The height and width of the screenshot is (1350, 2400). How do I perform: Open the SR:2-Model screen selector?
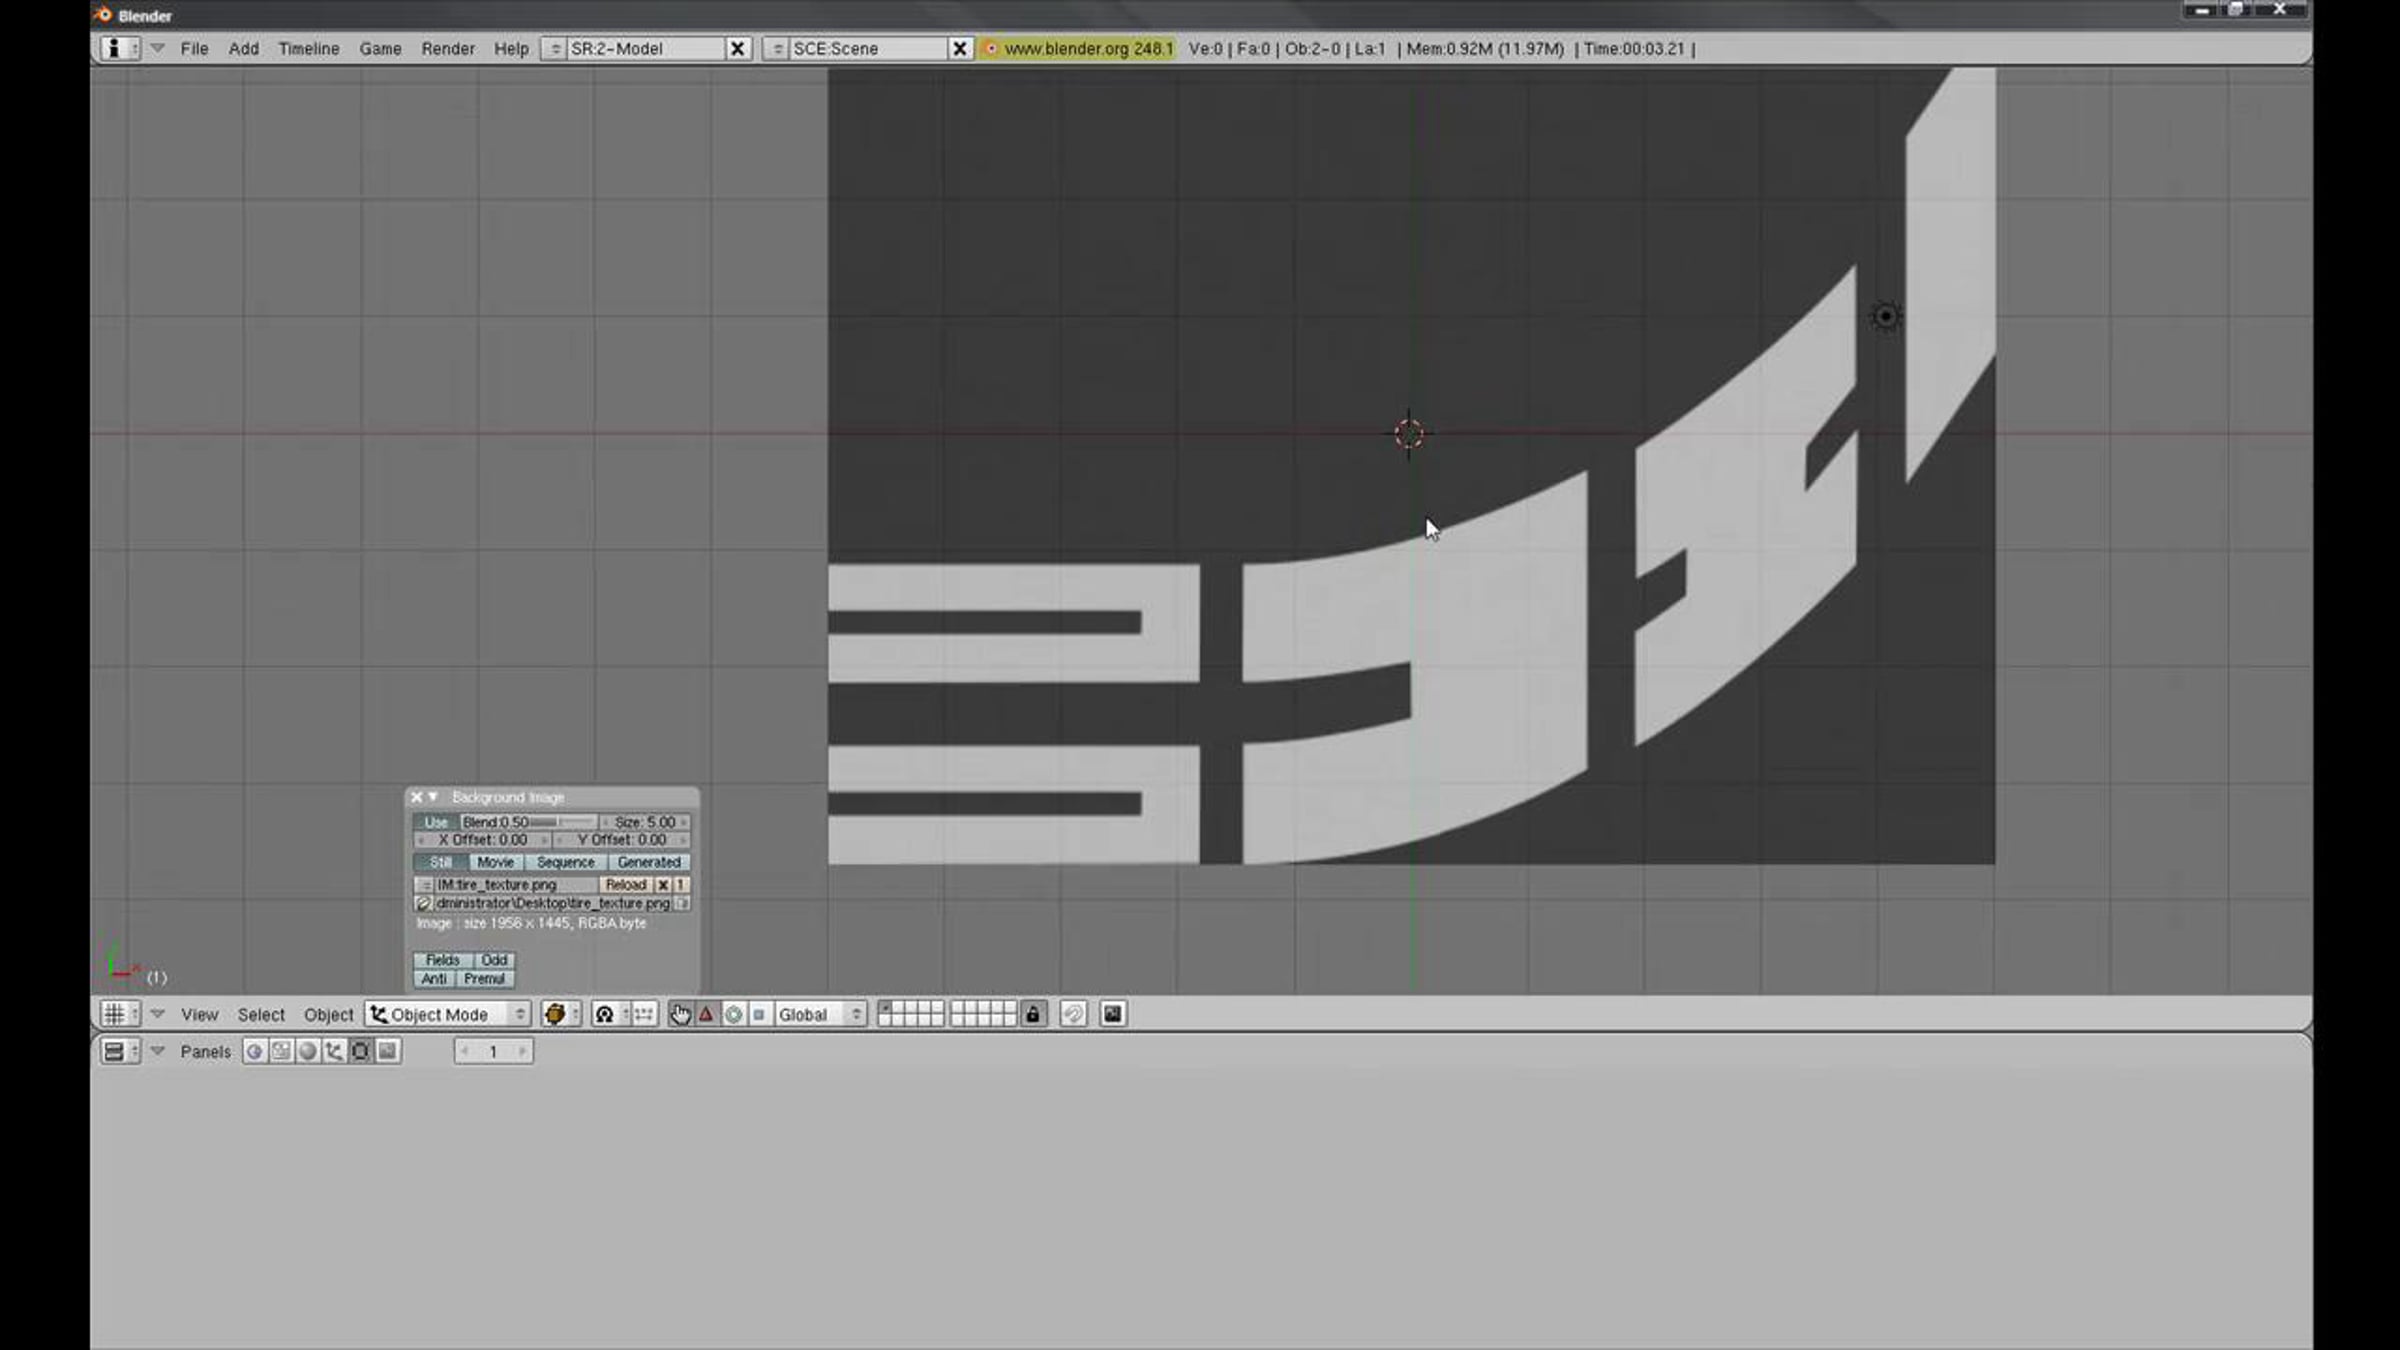[644, 48]
